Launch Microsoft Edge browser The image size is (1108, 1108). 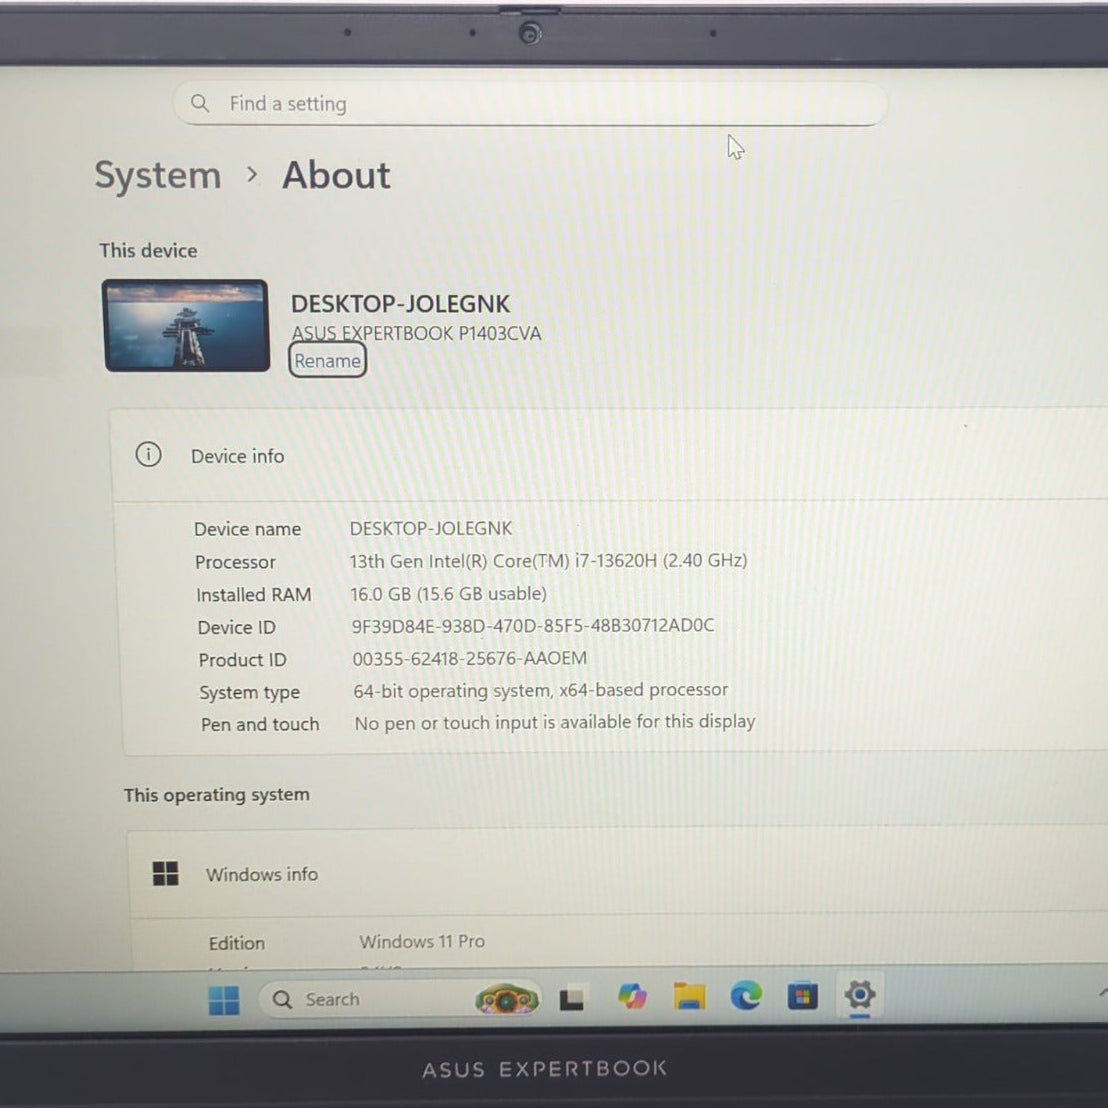coord(746,995)
